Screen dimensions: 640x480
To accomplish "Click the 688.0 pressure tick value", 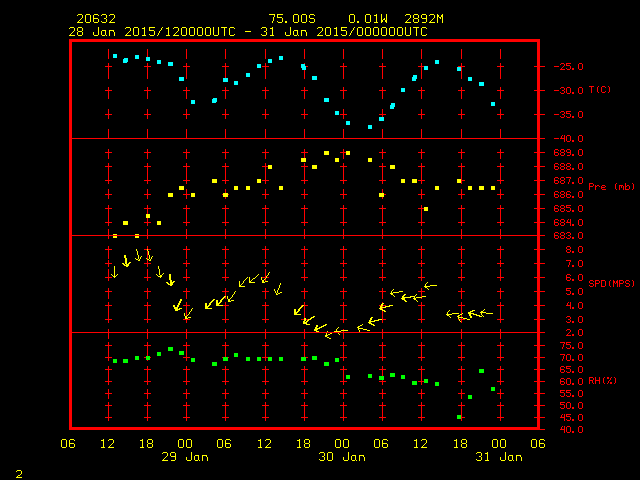I will click(568, 167).
